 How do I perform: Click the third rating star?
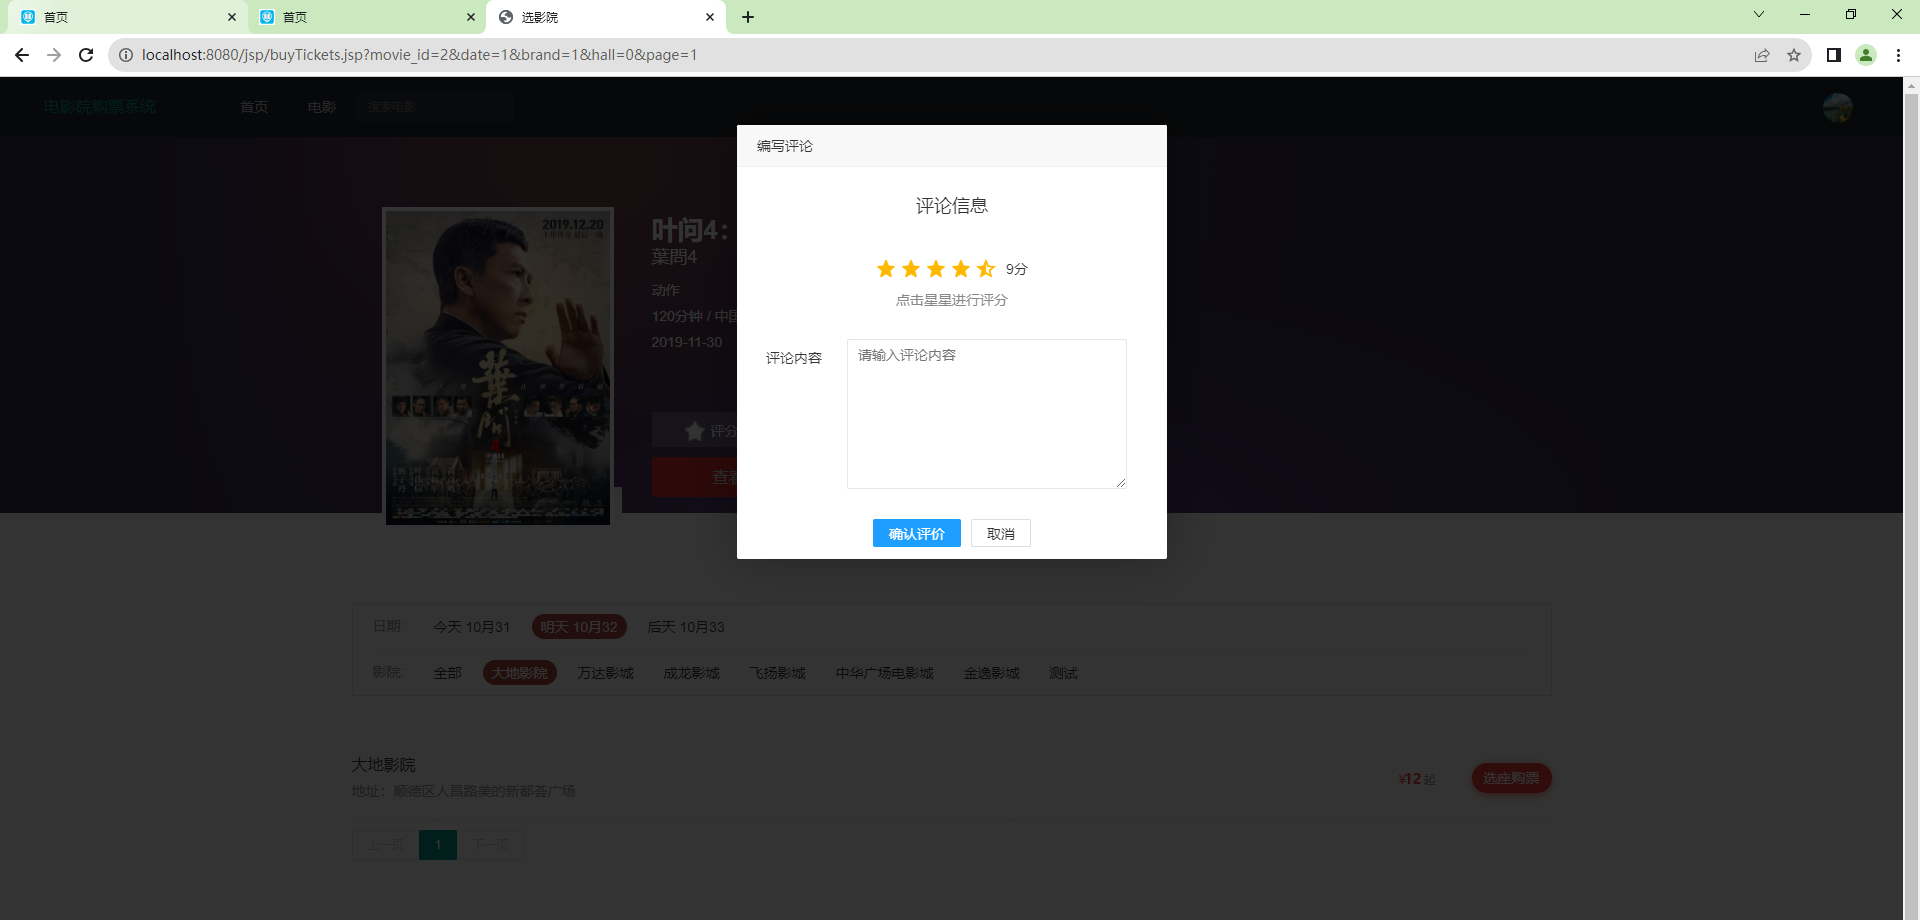tap(936, 269)
